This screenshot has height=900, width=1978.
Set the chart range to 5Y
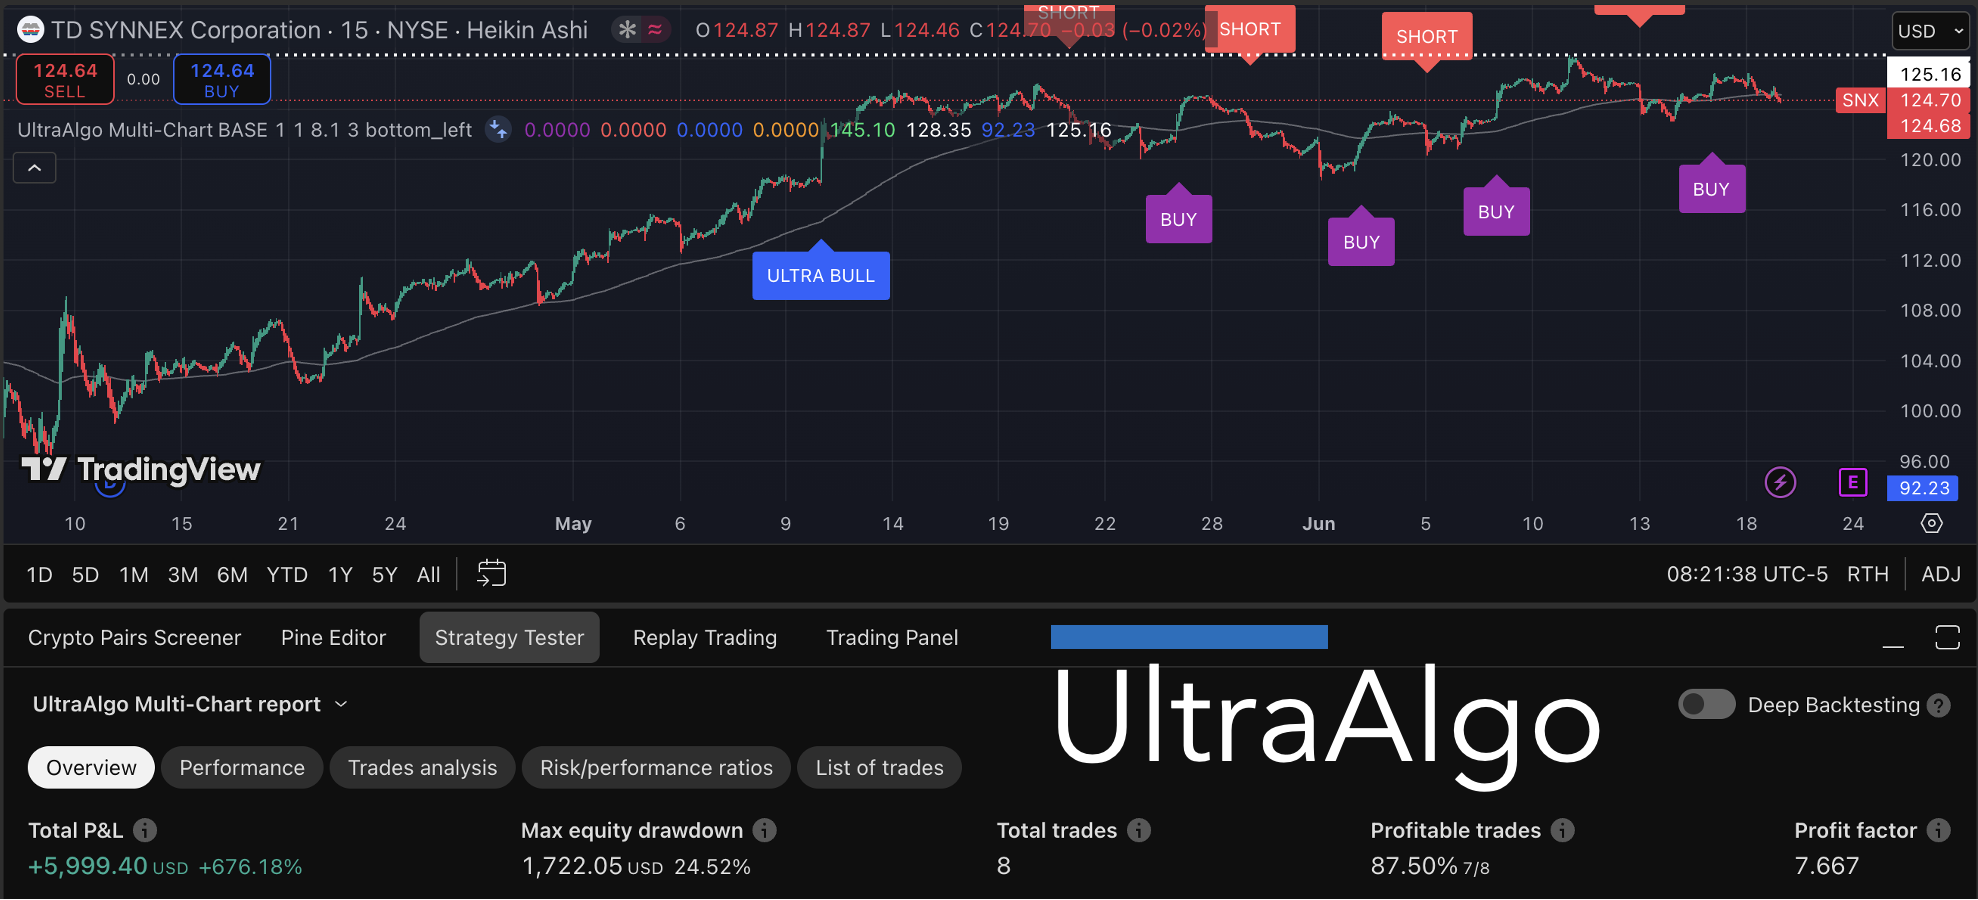(x=384, y=575)
